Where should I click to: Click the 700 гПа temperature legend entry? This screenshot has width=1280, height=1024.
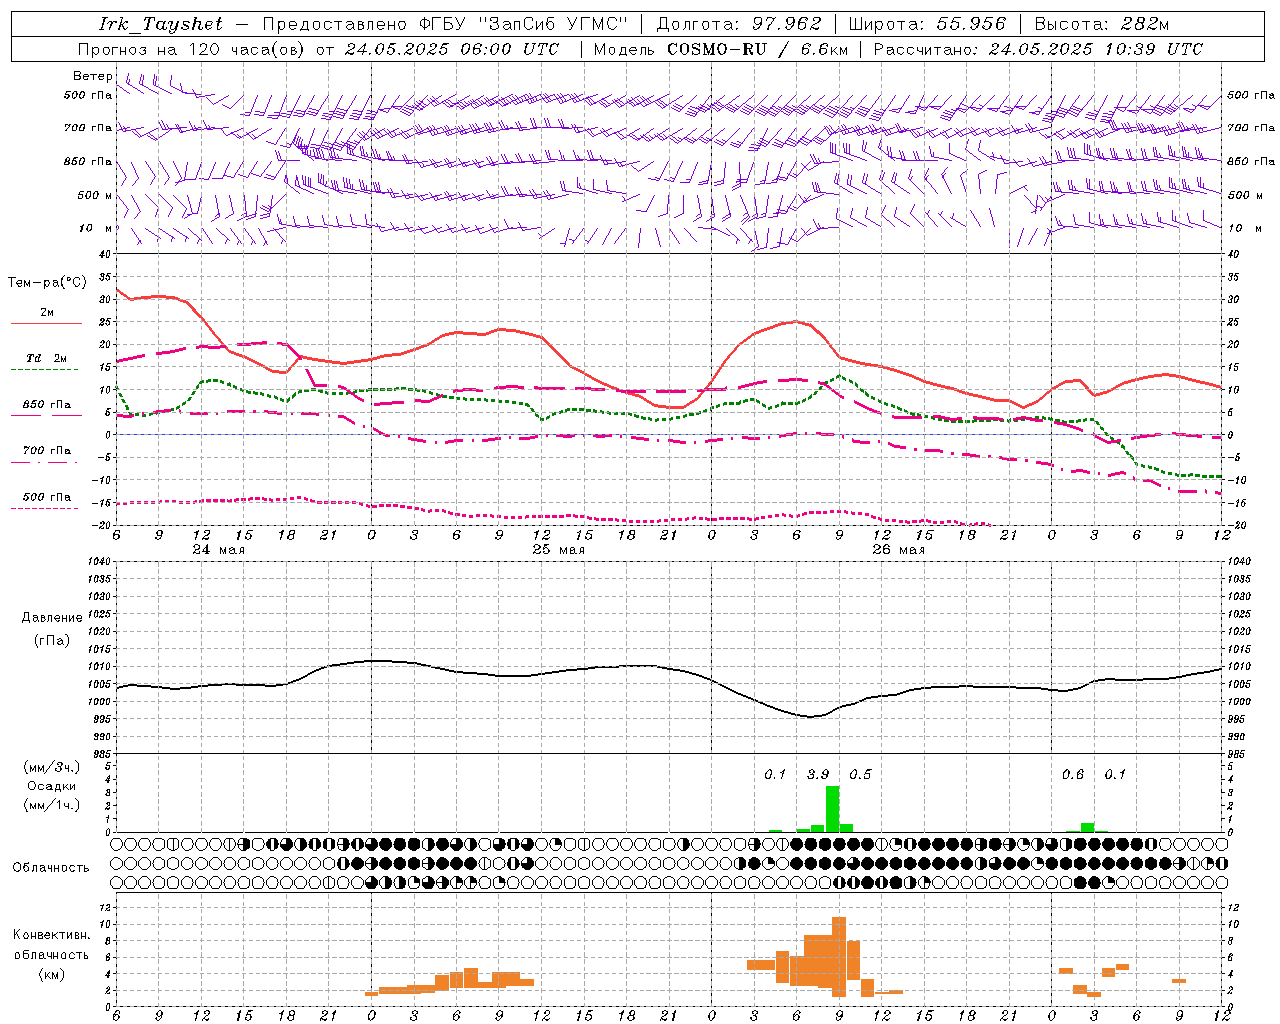pyautogui.click(x=46, y=451)
